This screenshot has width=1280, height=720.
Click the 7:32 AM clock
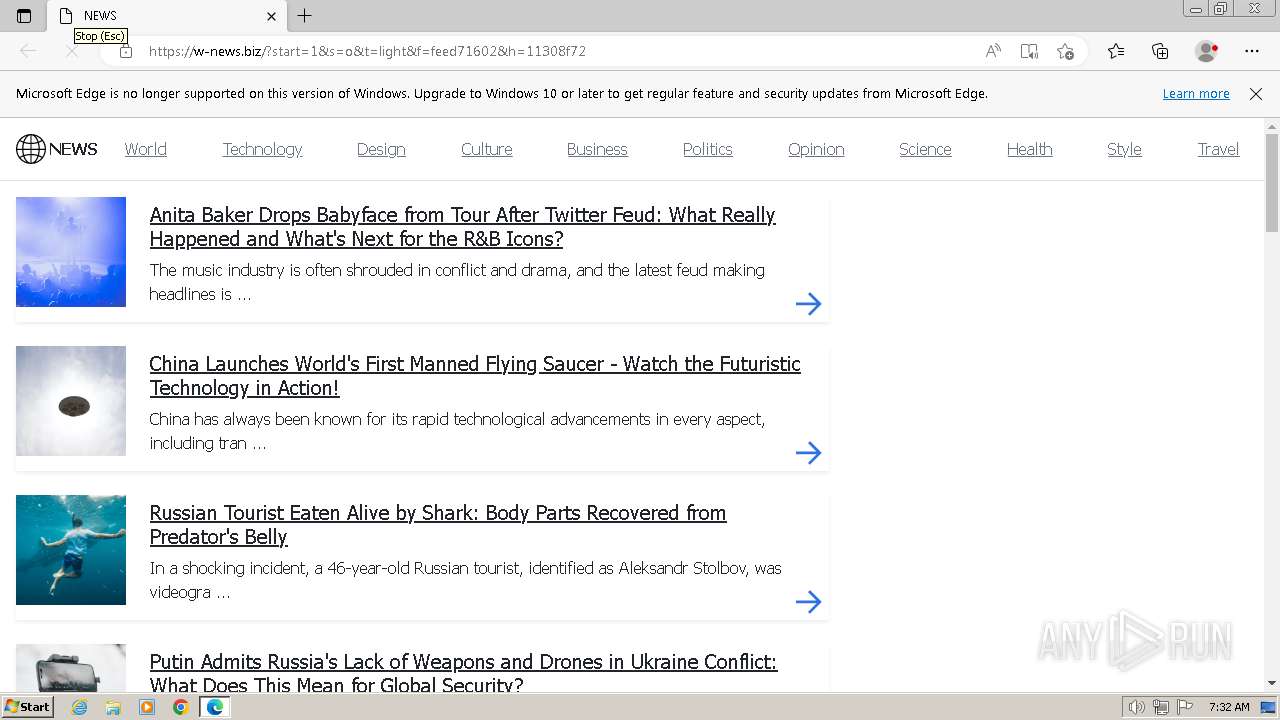tap(1229, 707)
